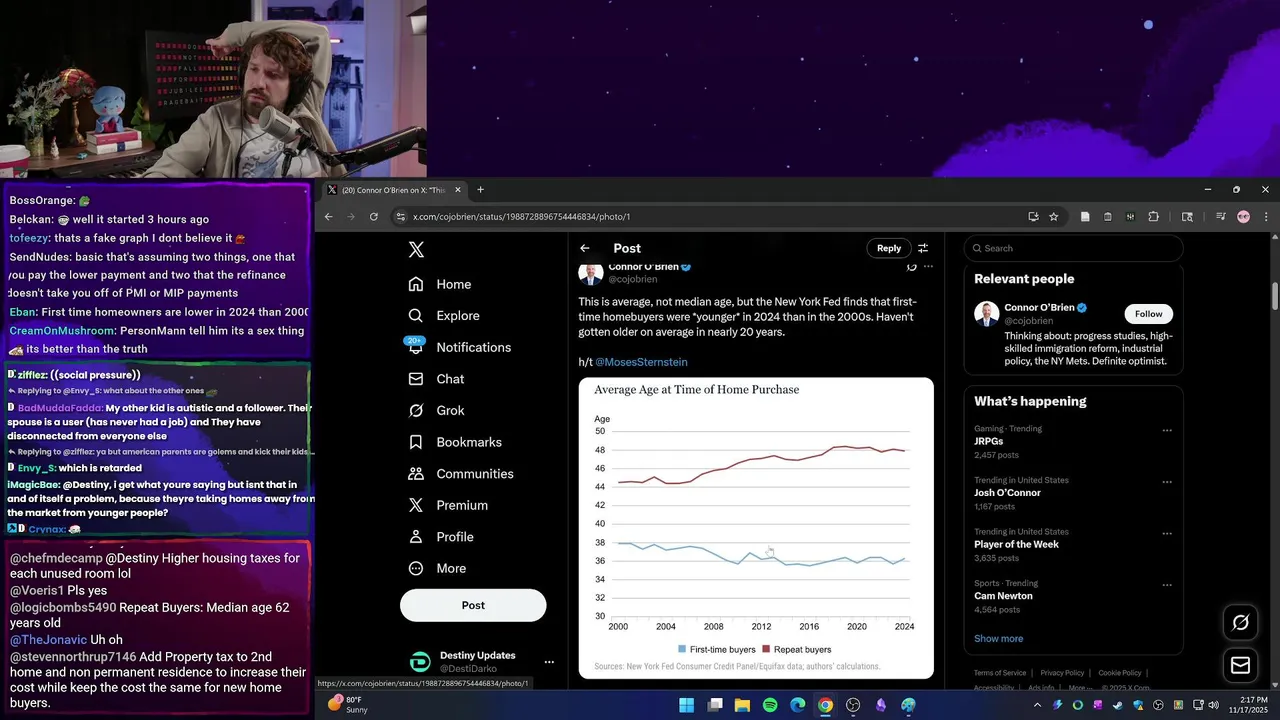Open the three-dot menu on the post

point(928,267)
